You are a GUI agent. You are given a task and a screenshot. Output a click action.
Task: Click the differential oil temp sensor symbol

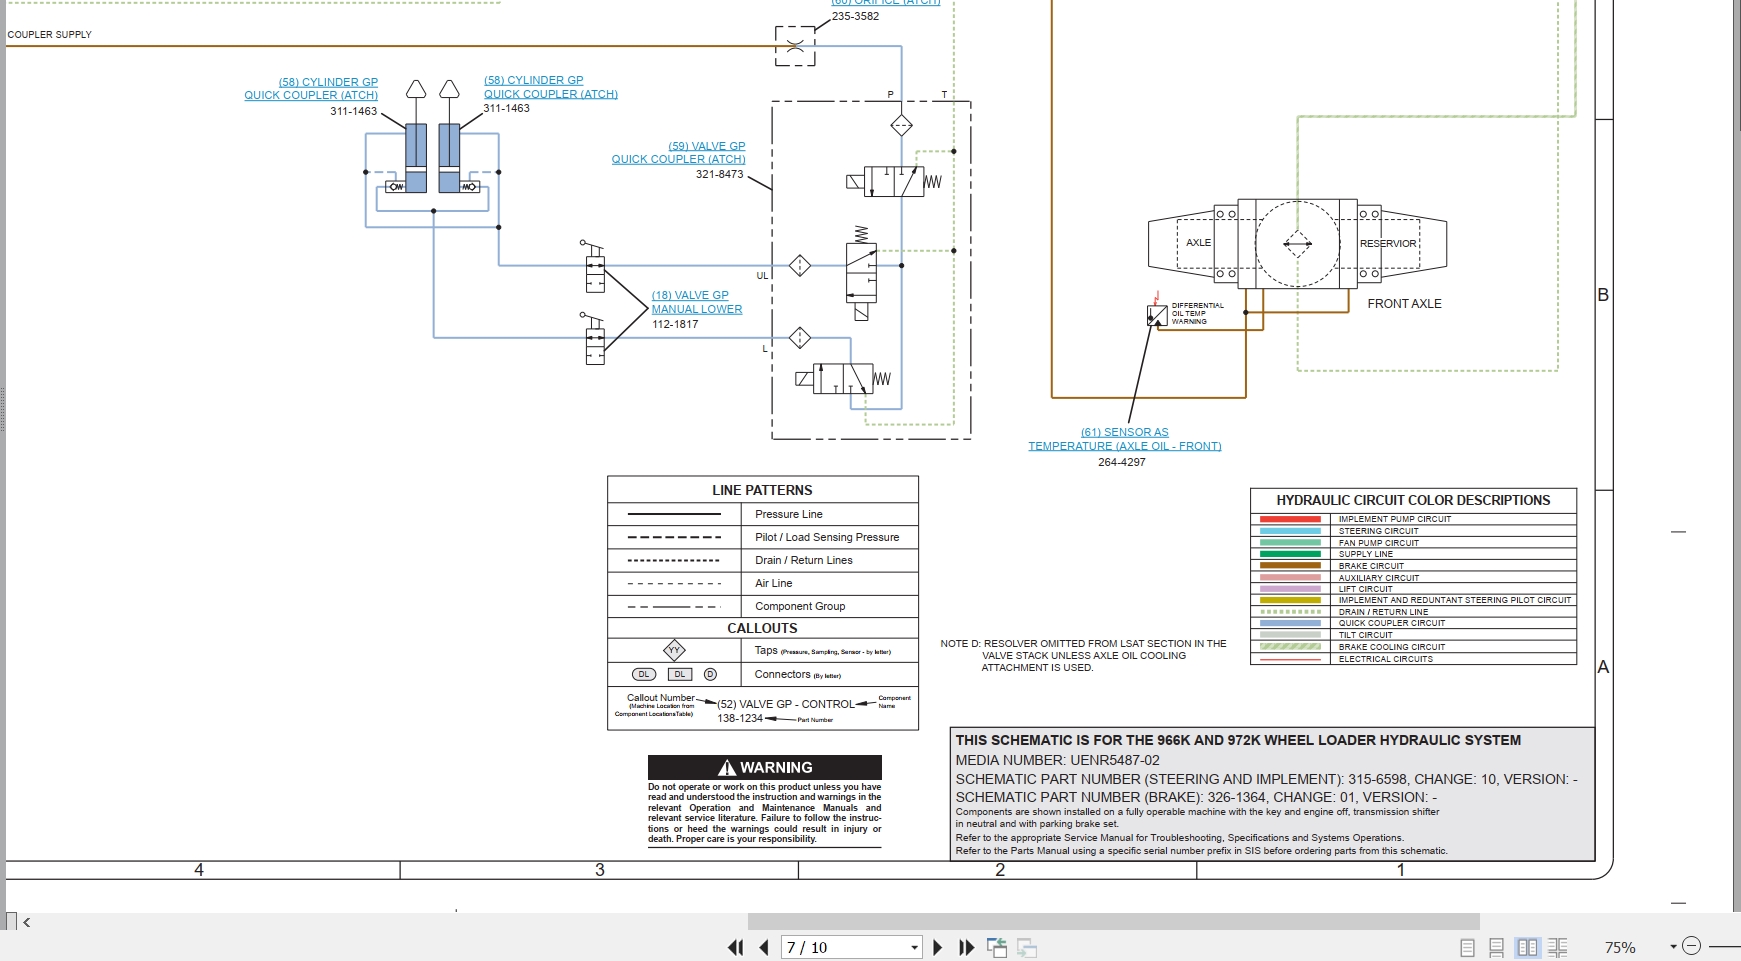pos(1157,315)
